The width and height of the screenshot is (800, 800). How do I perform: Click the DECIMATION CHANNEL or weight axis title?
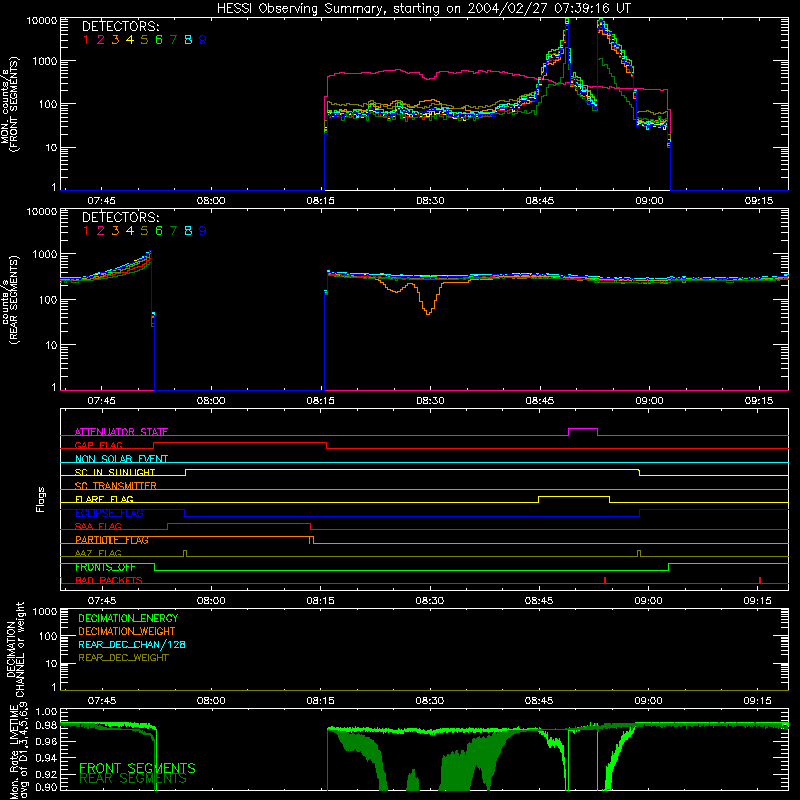tap(15, 649)
